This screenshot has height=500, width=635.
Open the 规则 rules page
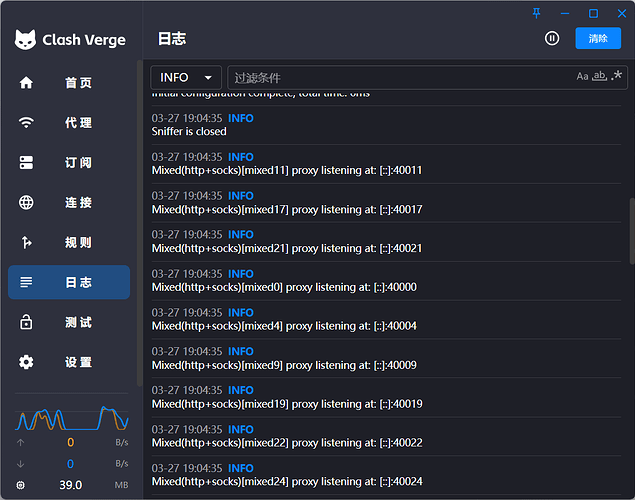click(x=69, y=243)
